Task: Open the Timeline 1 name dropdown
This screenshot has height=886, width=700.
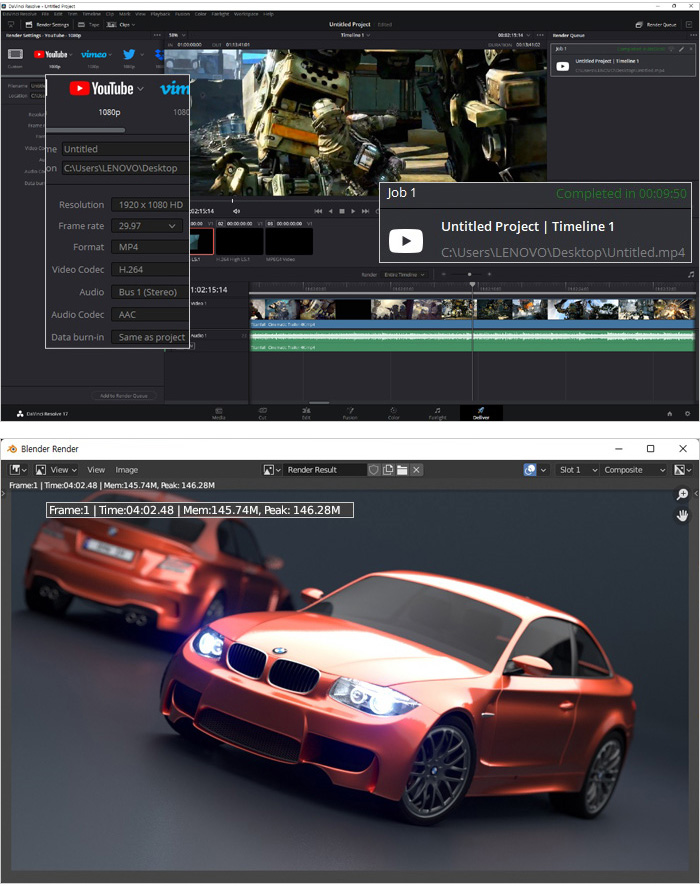Action: tap(355, 35)
